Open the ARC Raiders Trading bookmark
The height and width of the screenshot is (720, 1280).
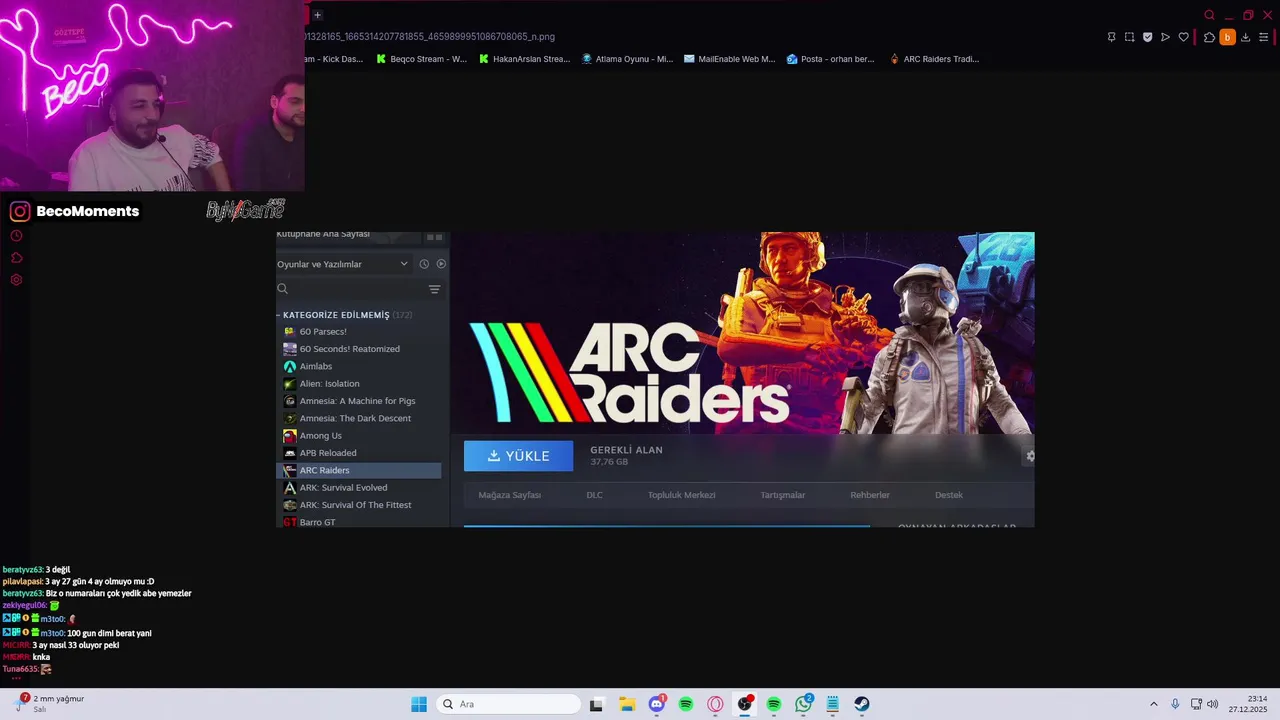coord(934,59)
